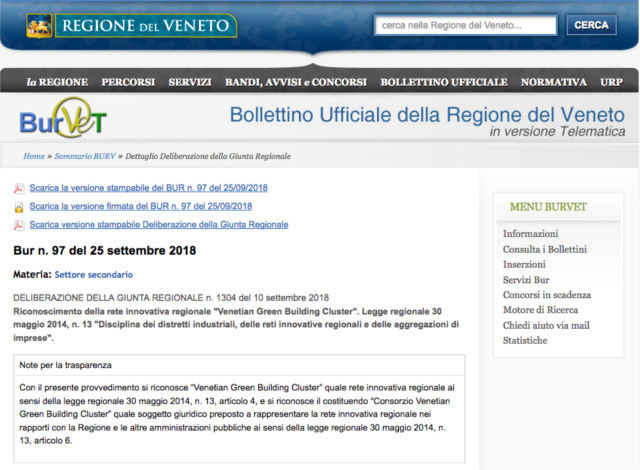Go to Sommario BURV breadcrumb
This screenshot has height=470, width=640.
[x=85, y=156]
